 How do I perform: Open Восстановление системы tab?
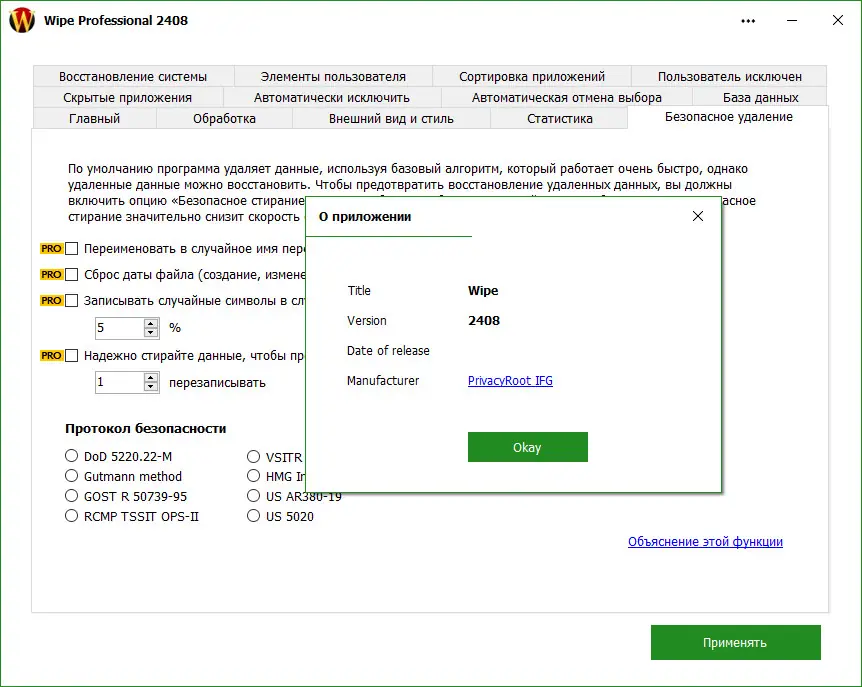pos(134,76)
